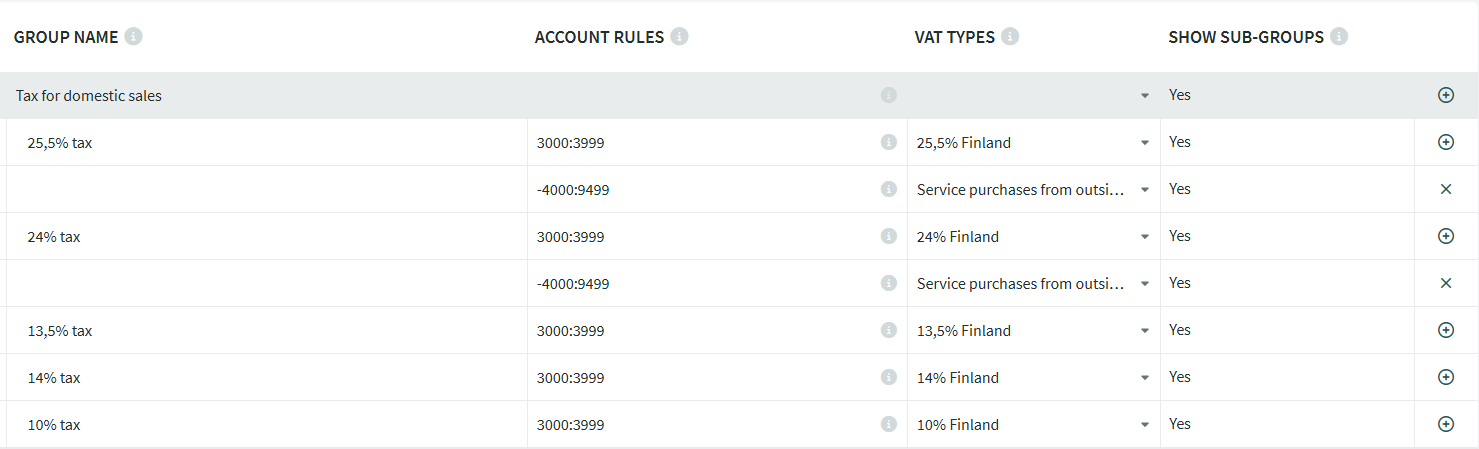Viewport: 1479px width, 449px height.
Task: Open VAT dropdown for Tax for domestic sales
Action: click(x=1144, y=96)
